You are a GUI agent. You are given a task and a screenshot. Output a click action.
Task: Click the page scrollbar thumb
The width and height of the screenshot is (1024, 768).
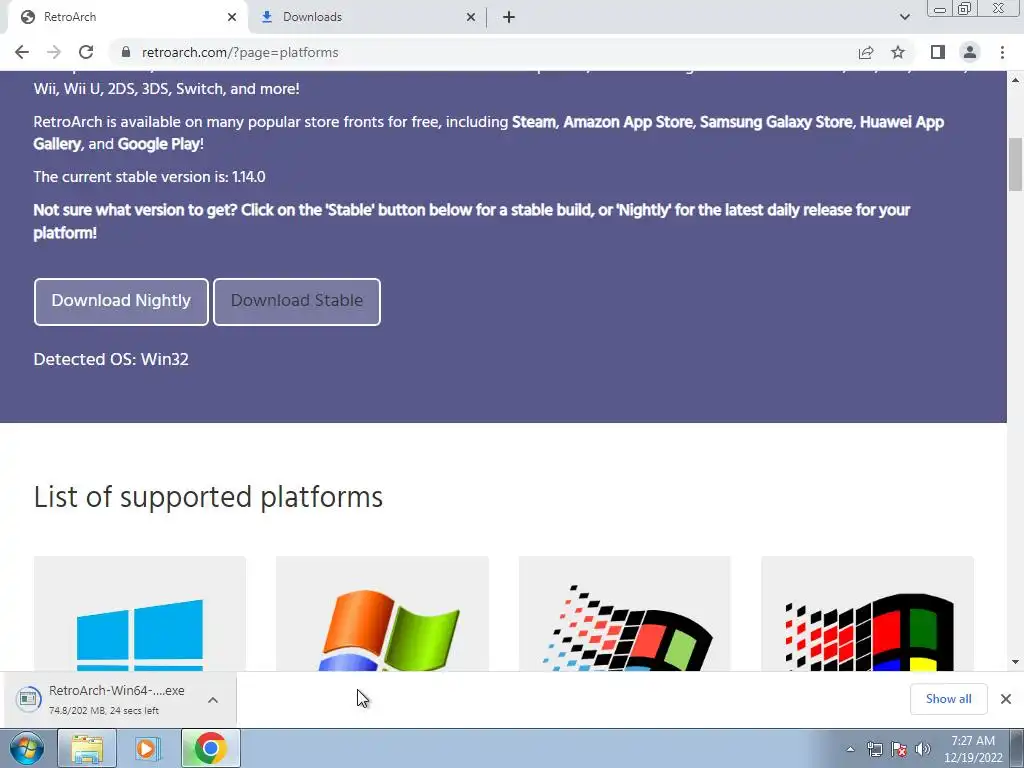[x=1016, y=164]
